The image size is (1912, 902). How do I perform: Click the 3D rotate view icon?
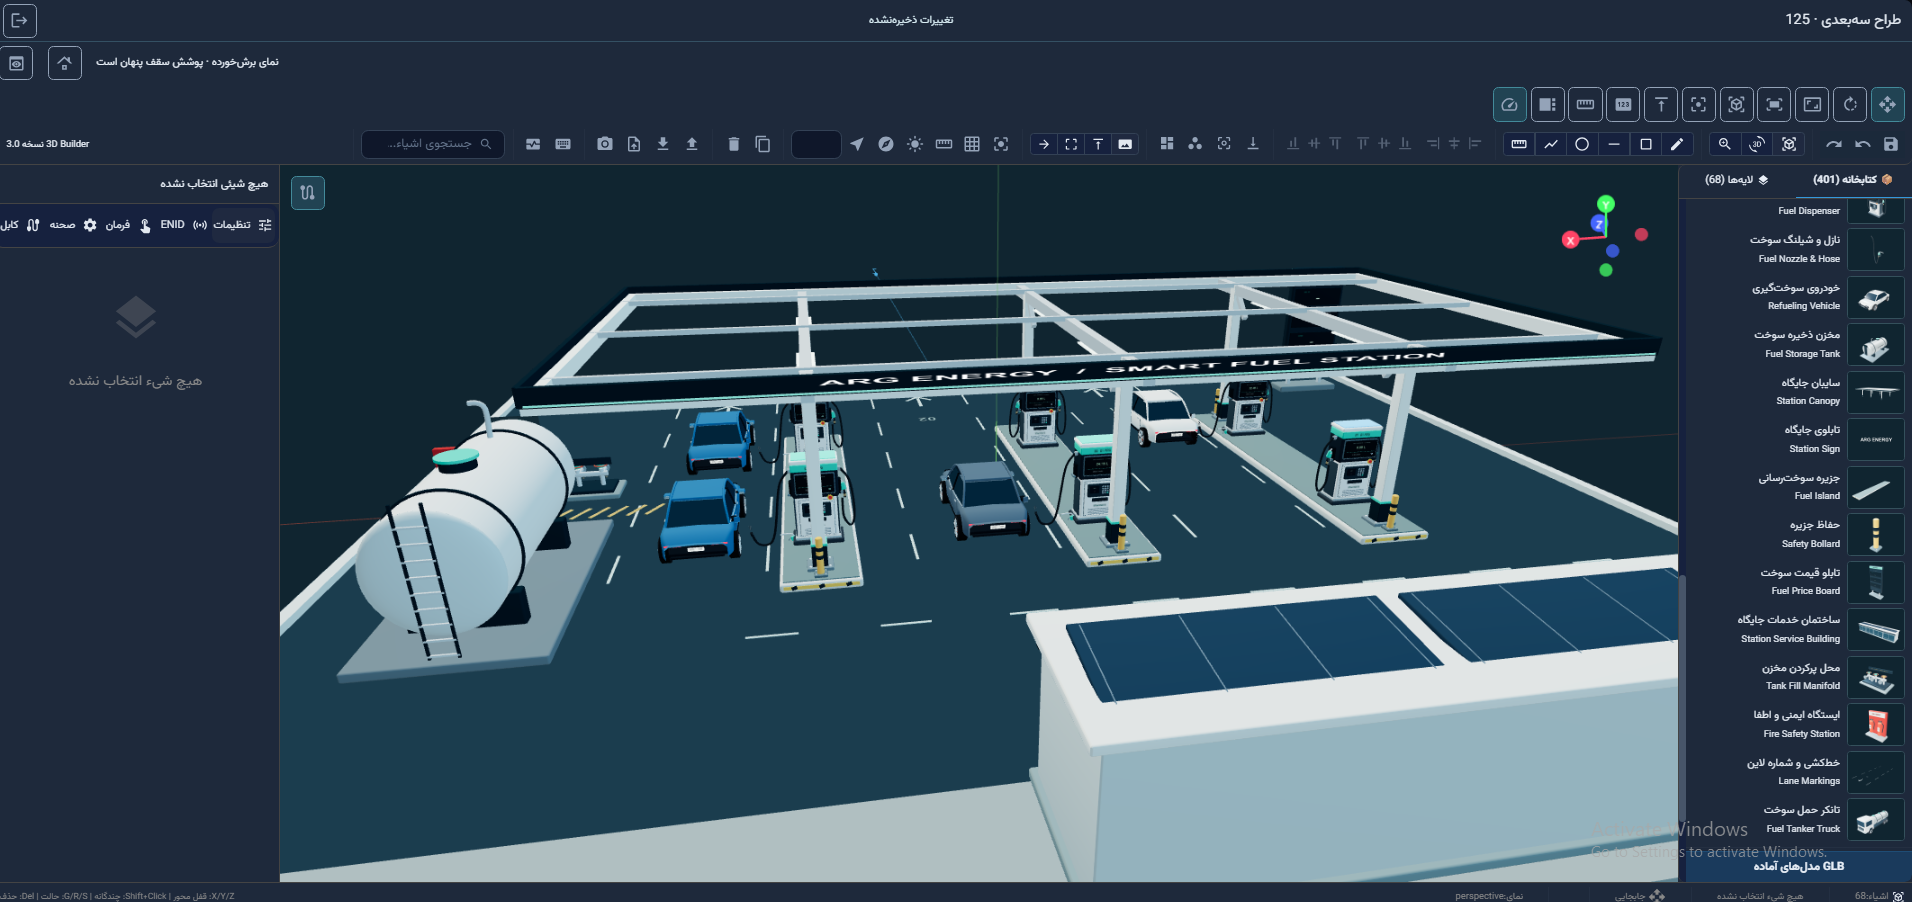coord(1757,144)
